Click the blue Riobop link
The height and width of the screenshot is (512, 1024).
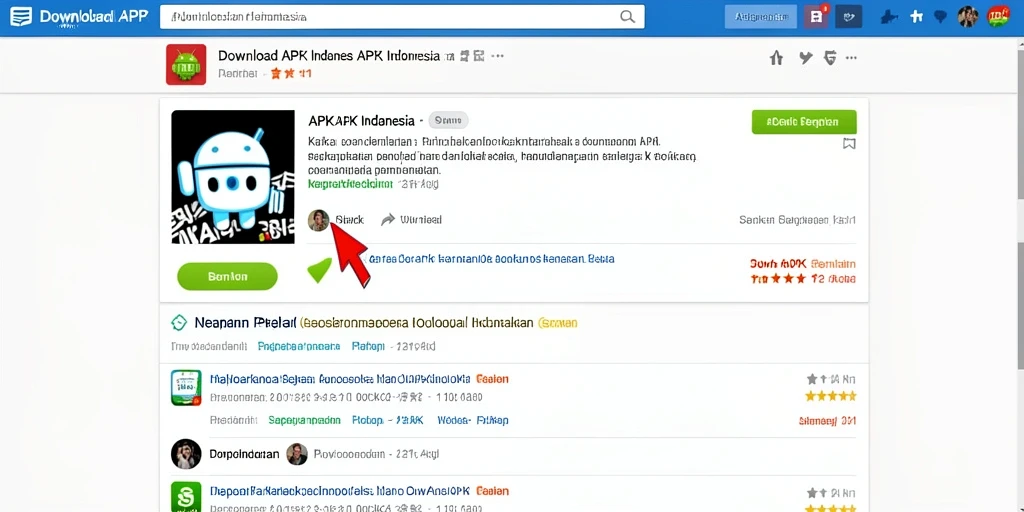click(x=368, y=420)
